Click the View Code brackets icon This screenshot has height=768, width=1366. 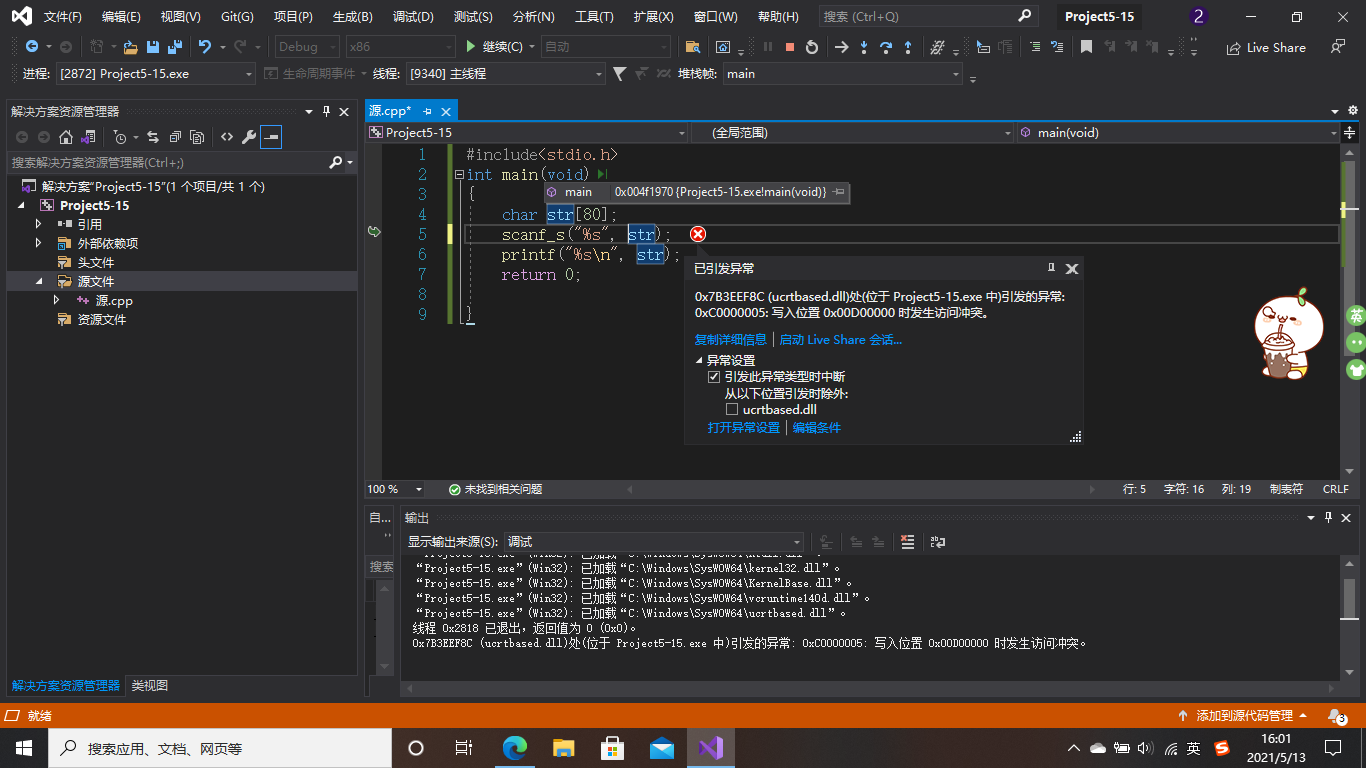point(227,137)
